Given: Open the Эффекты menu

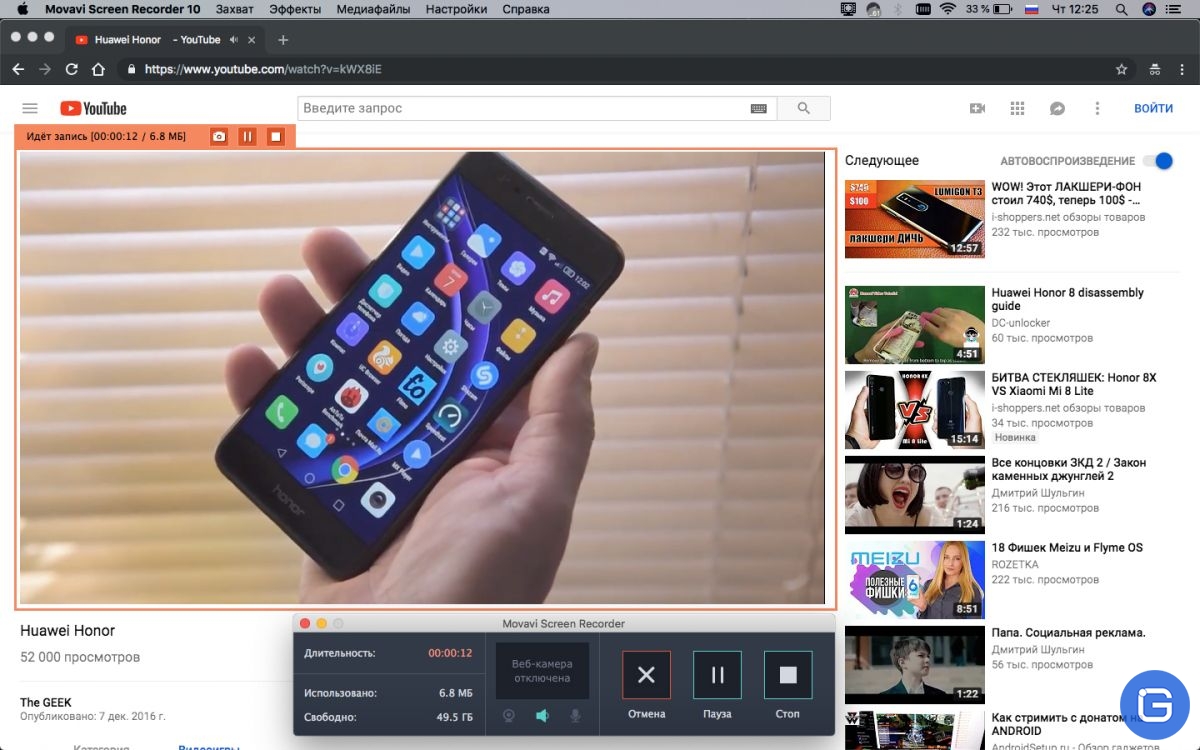Looking at the screenshot, I should (x=295, y=9).
